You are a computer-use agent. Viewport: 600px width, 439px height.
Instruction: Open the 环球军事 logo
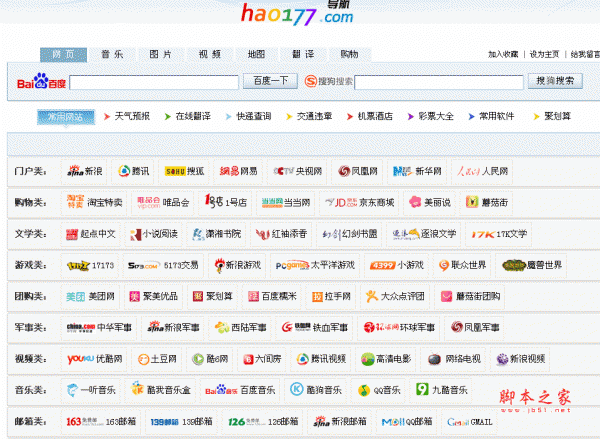pos(381,327)
